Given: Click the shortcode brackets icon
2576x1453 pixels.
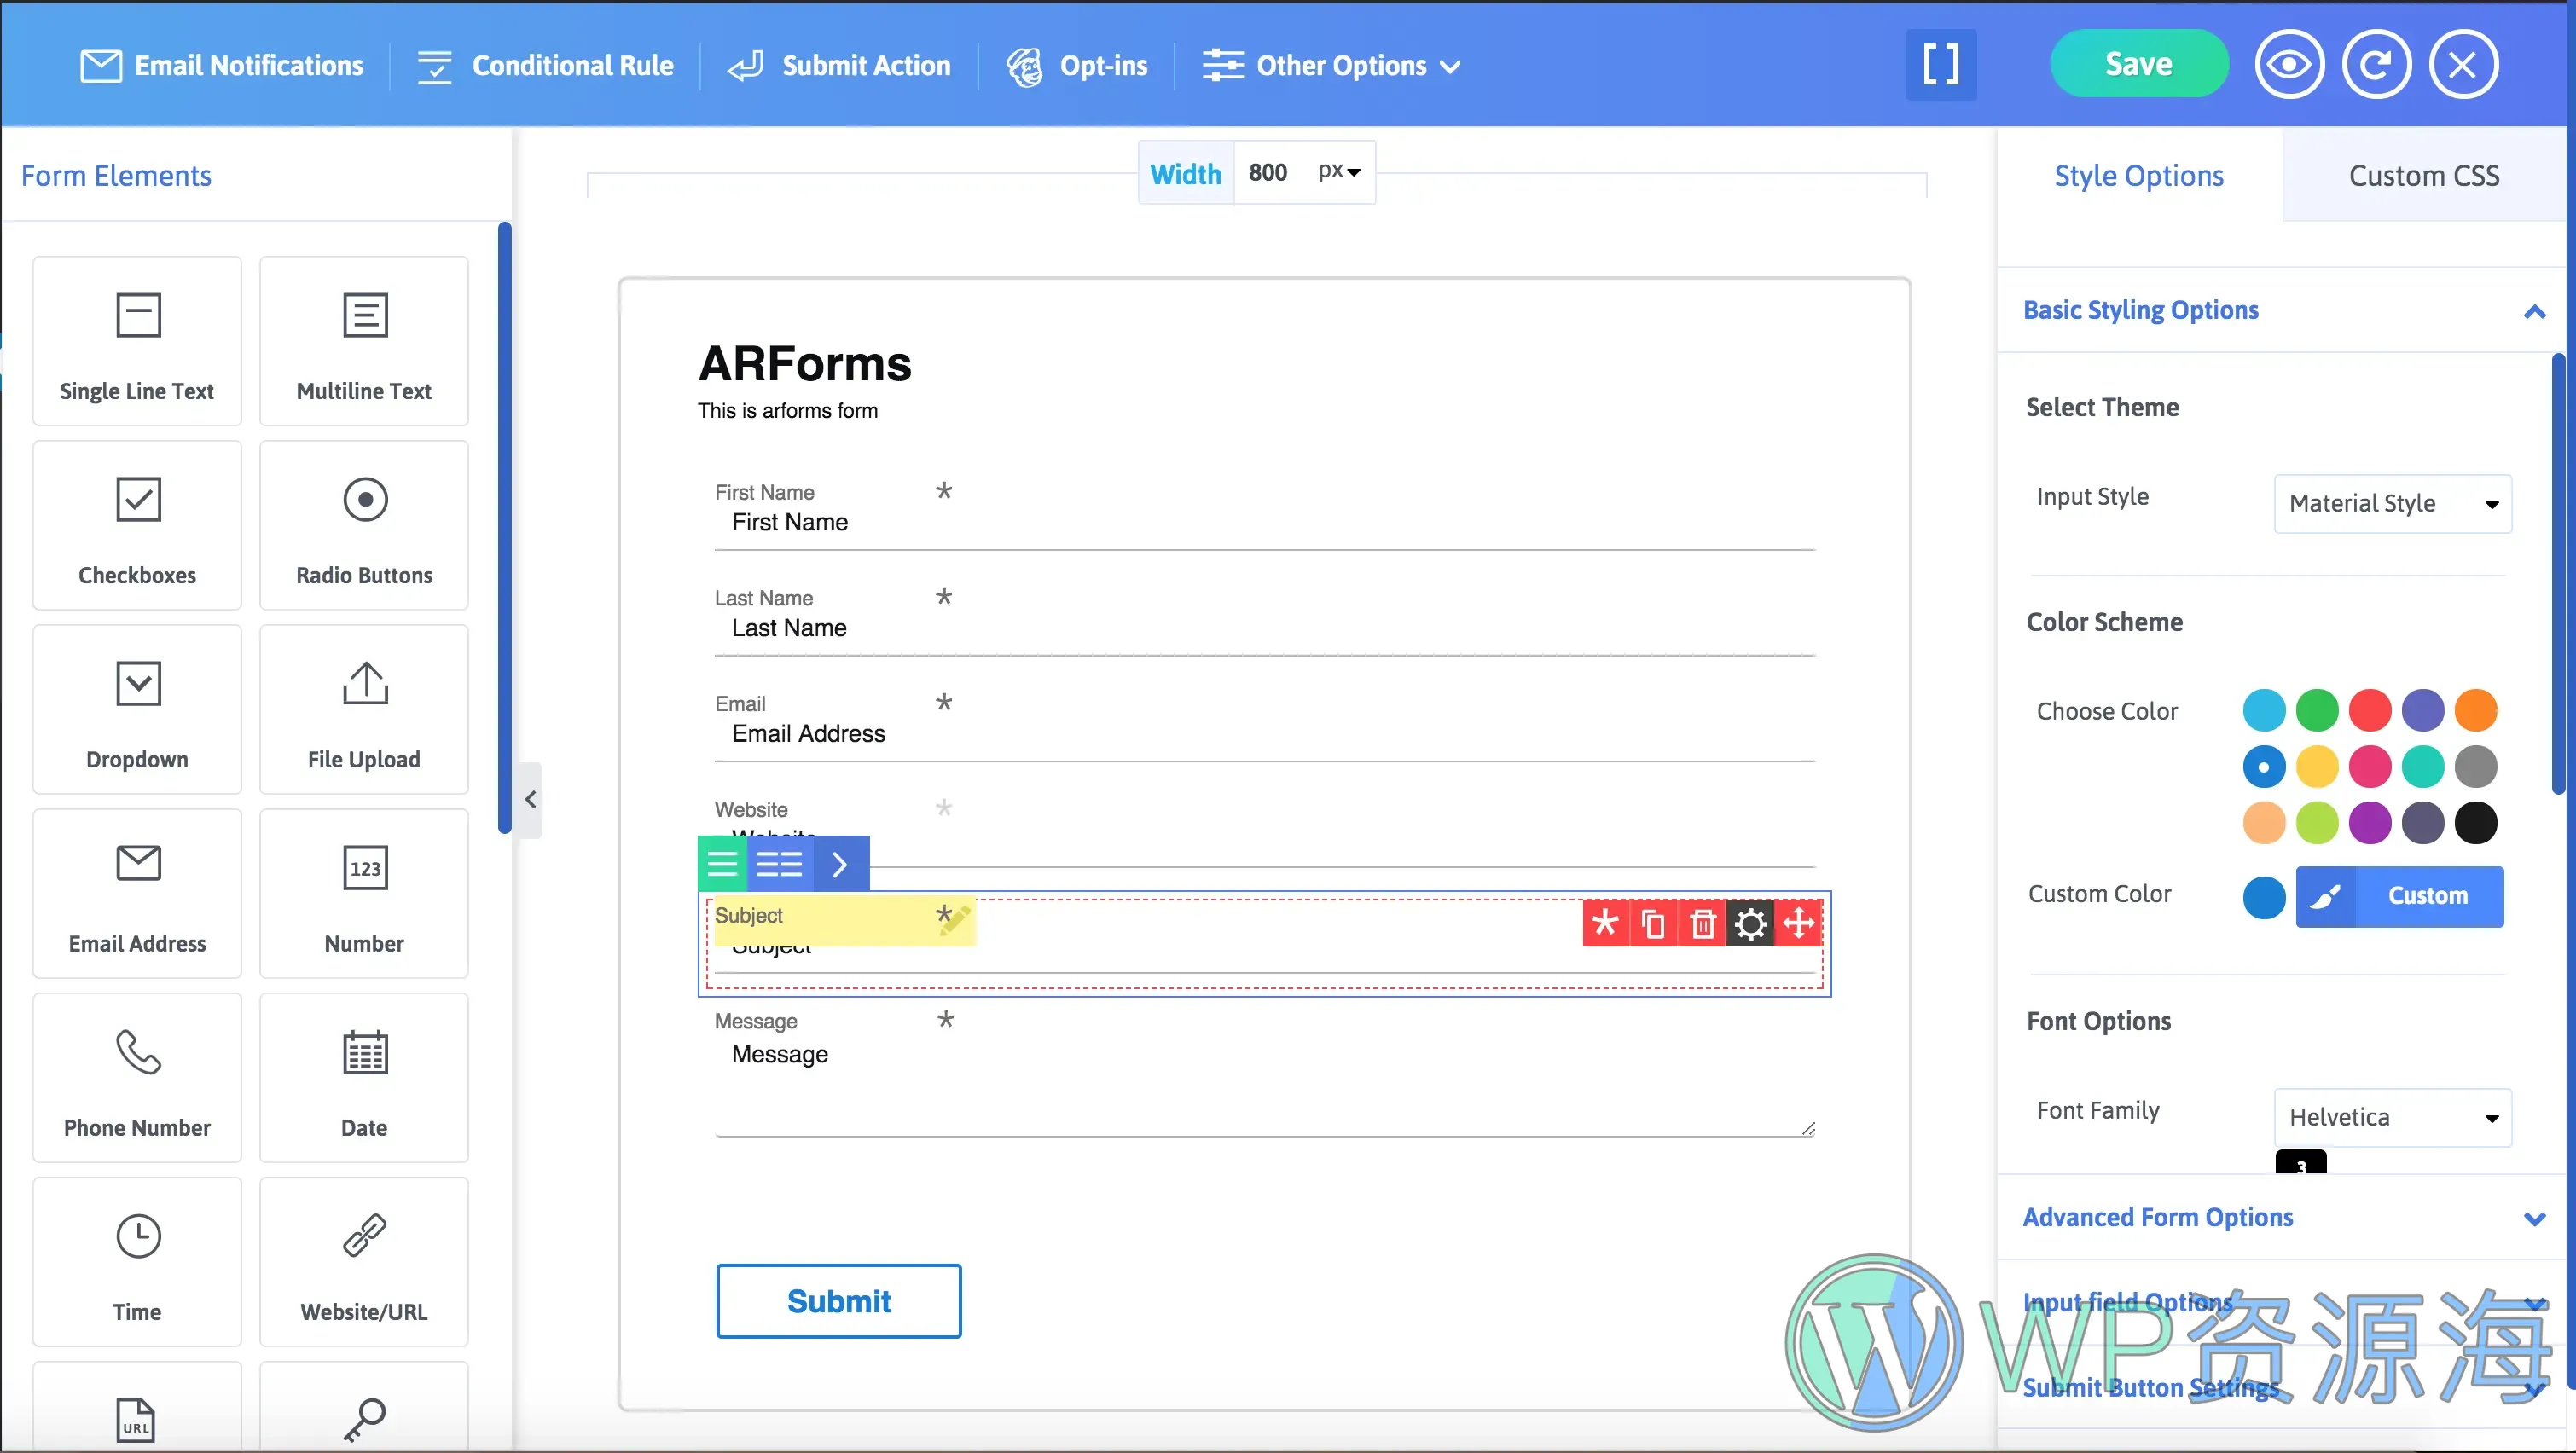Looking at the screenshot, I should 1940,65.
